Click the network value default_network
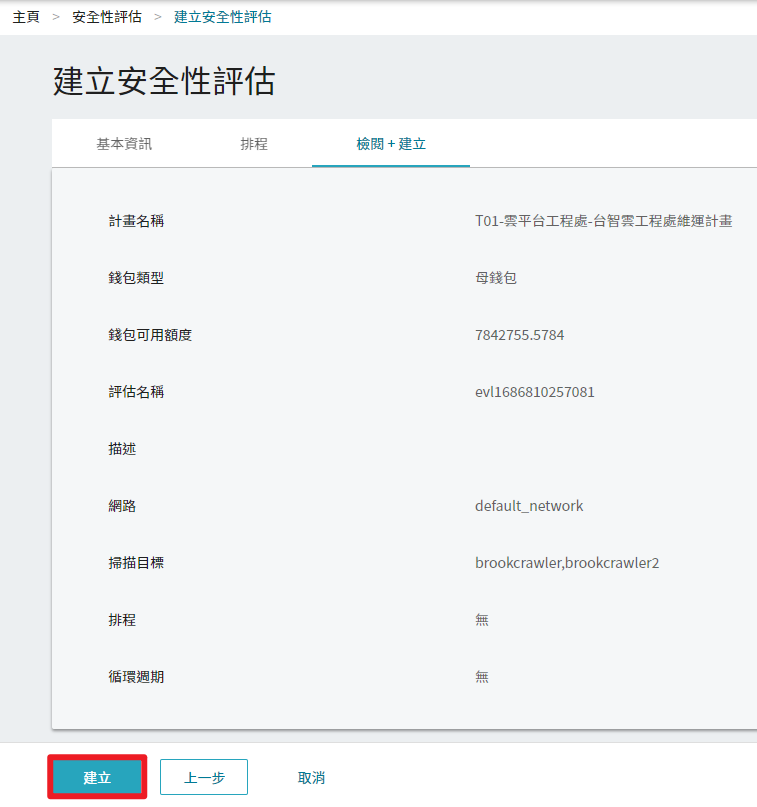 (x=529, y=506)
